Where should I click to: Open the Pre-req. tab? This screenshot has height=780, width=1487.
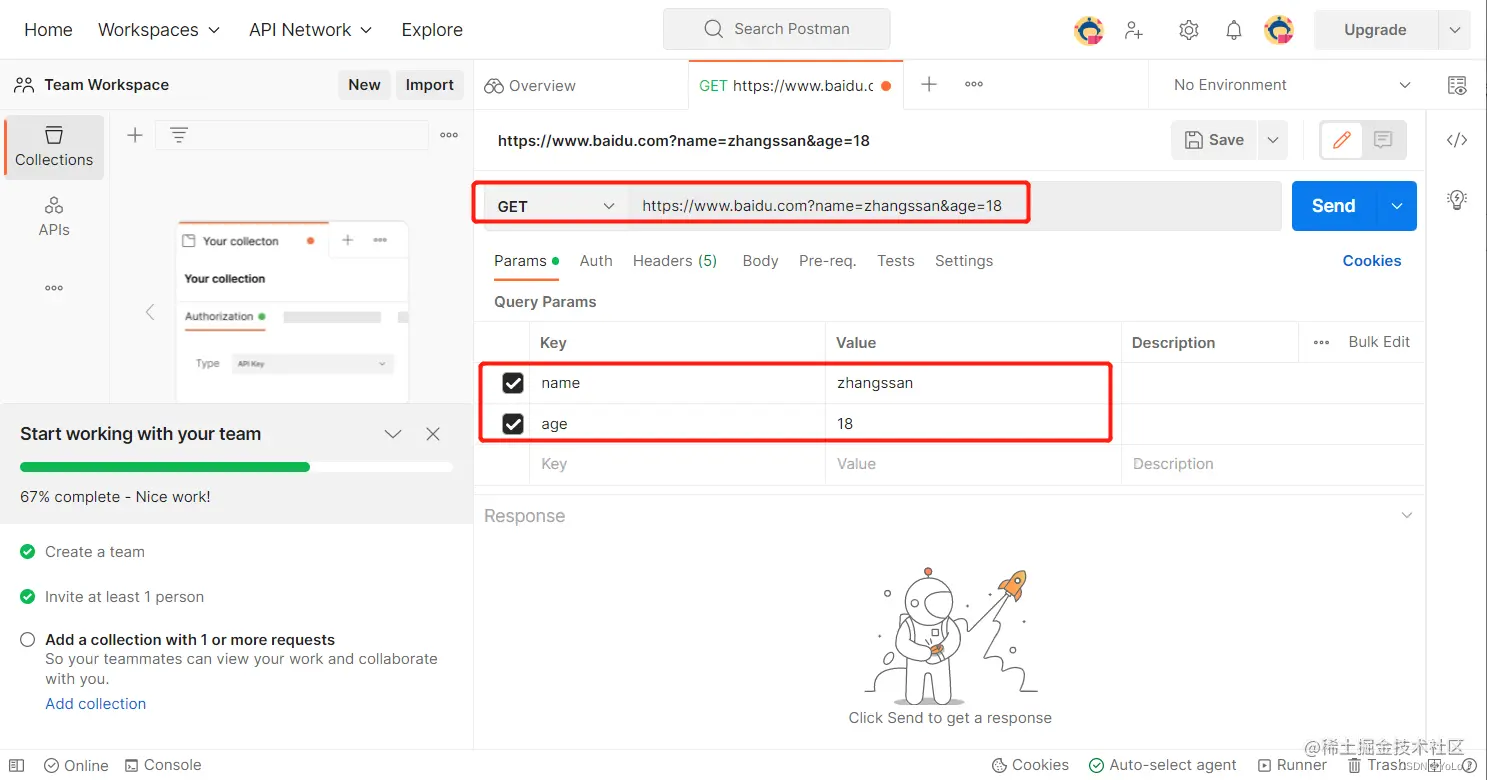pyautogui.click(x=827, y=261)
